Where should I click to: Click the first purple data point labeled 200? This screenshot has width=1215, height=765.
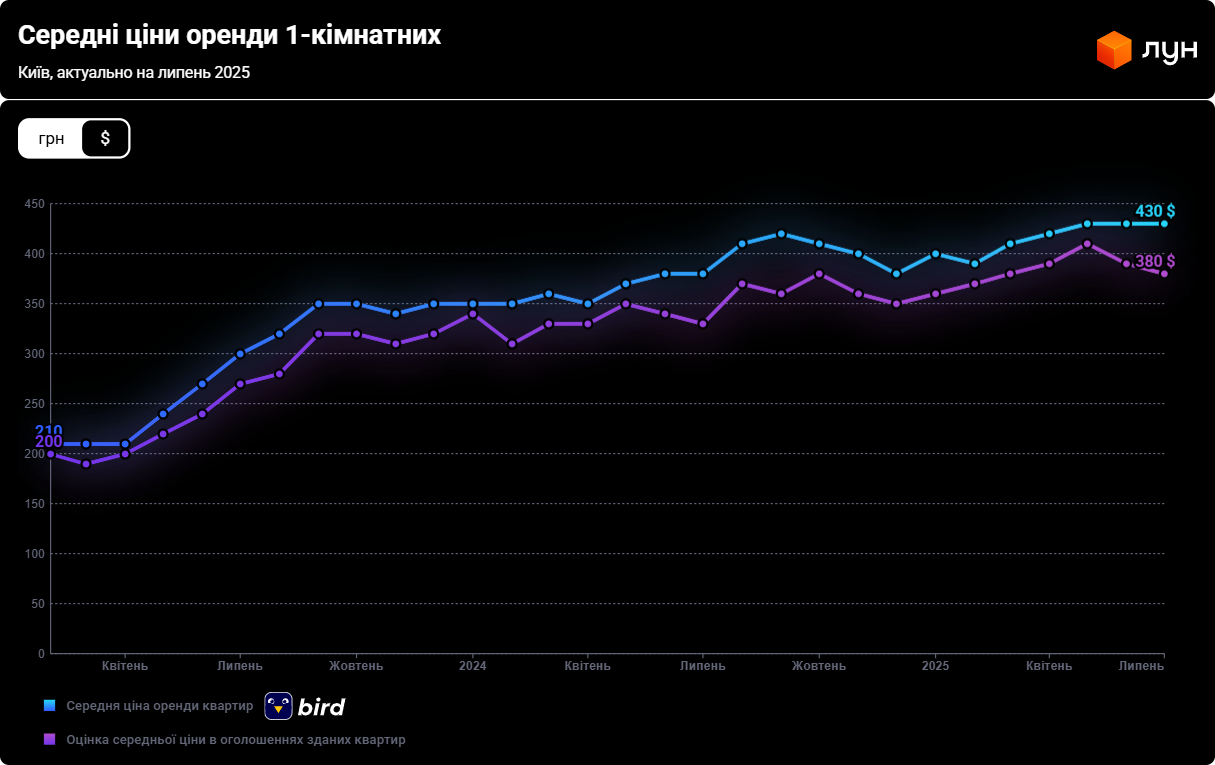tap(51, 454)
